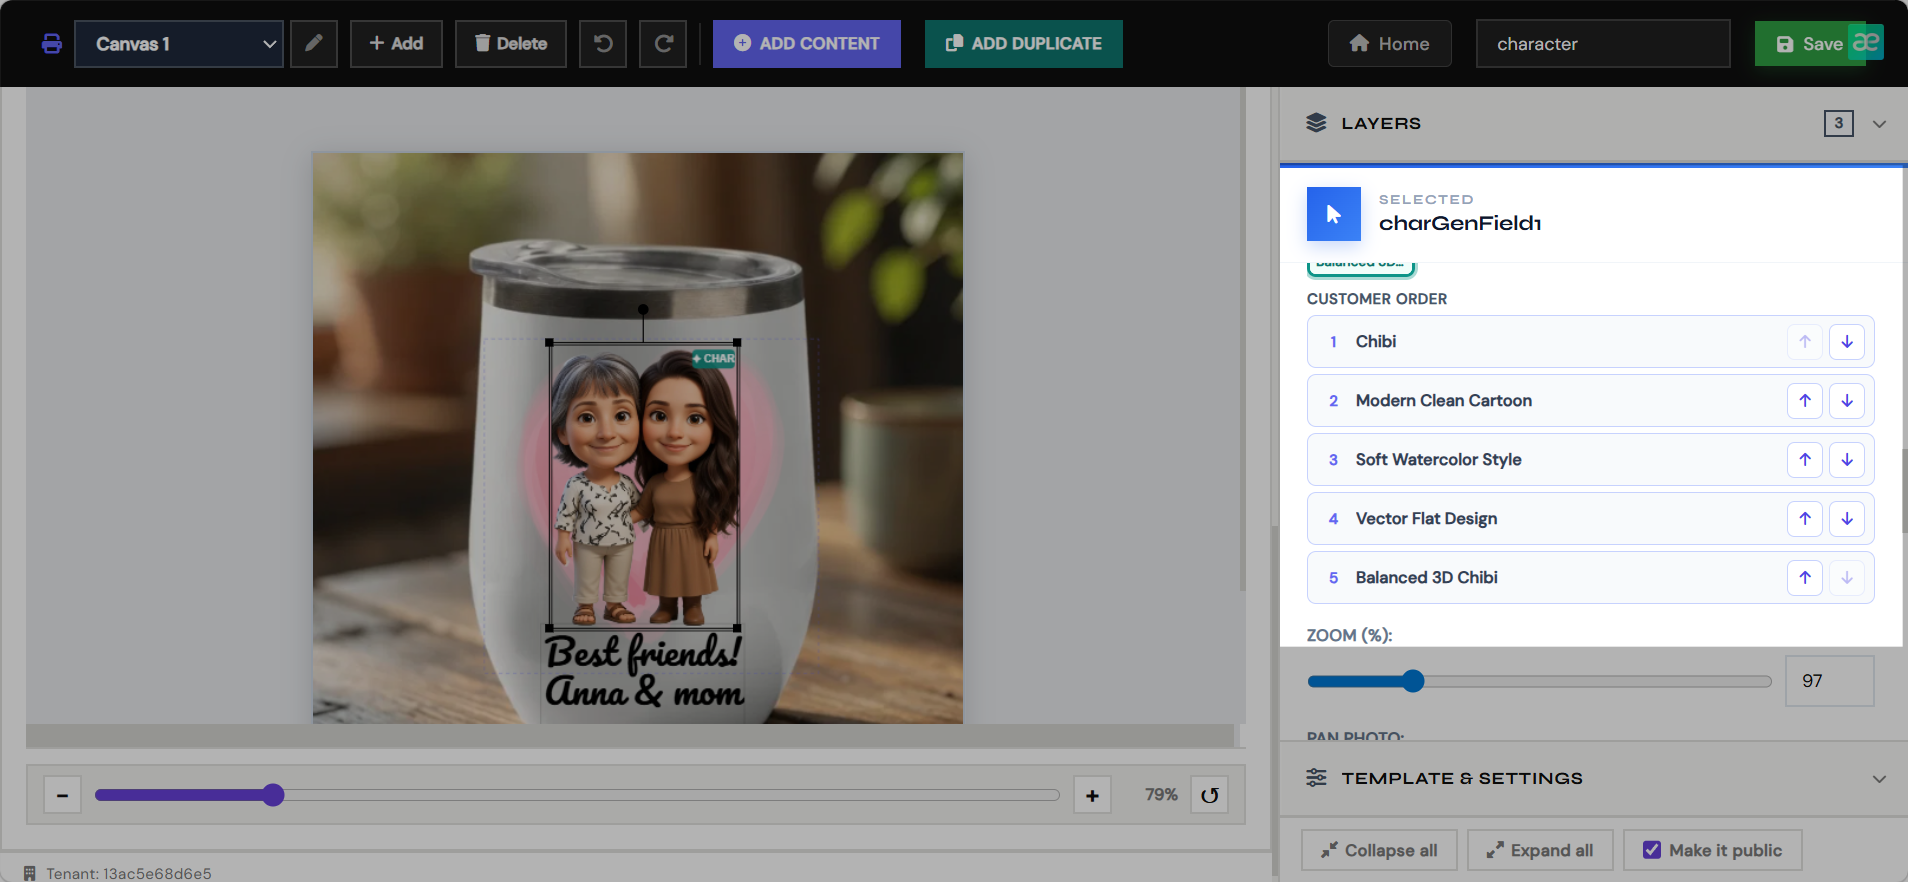The width and height of the screenshot is (1908, 882).
Task: Move Modern Clean Cartoon up
Action: pos(1805,401)
